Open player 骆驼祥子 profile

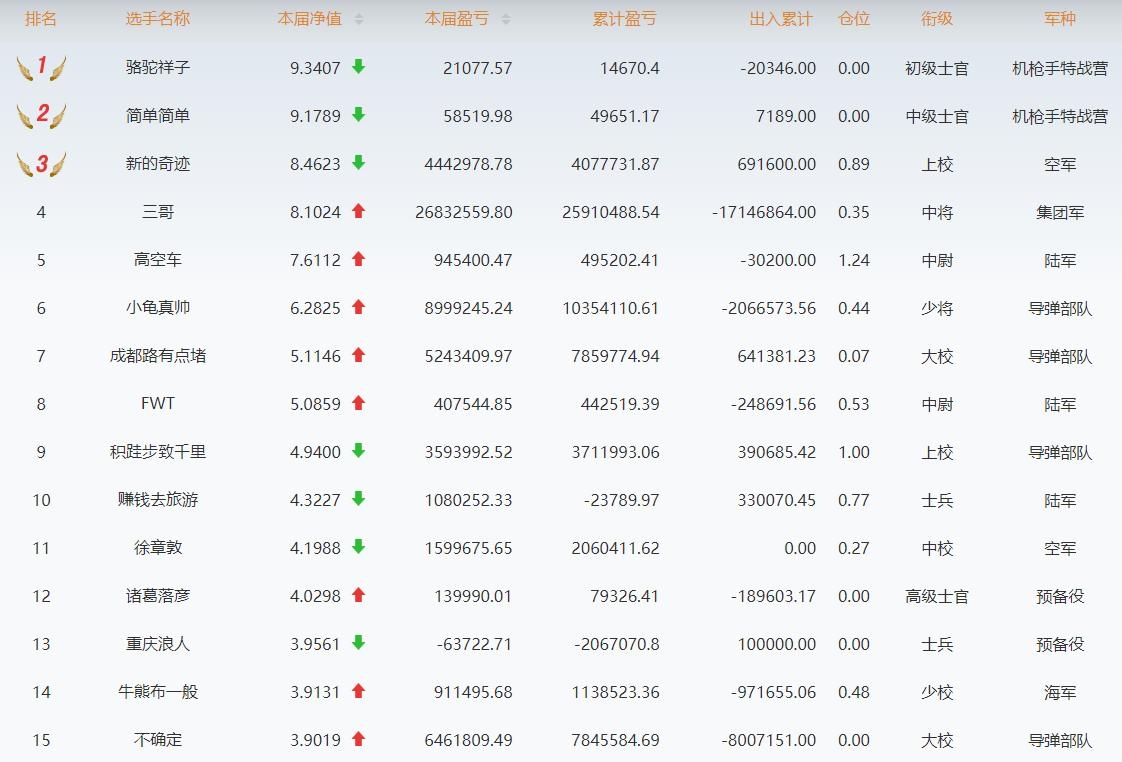point(158,68)
